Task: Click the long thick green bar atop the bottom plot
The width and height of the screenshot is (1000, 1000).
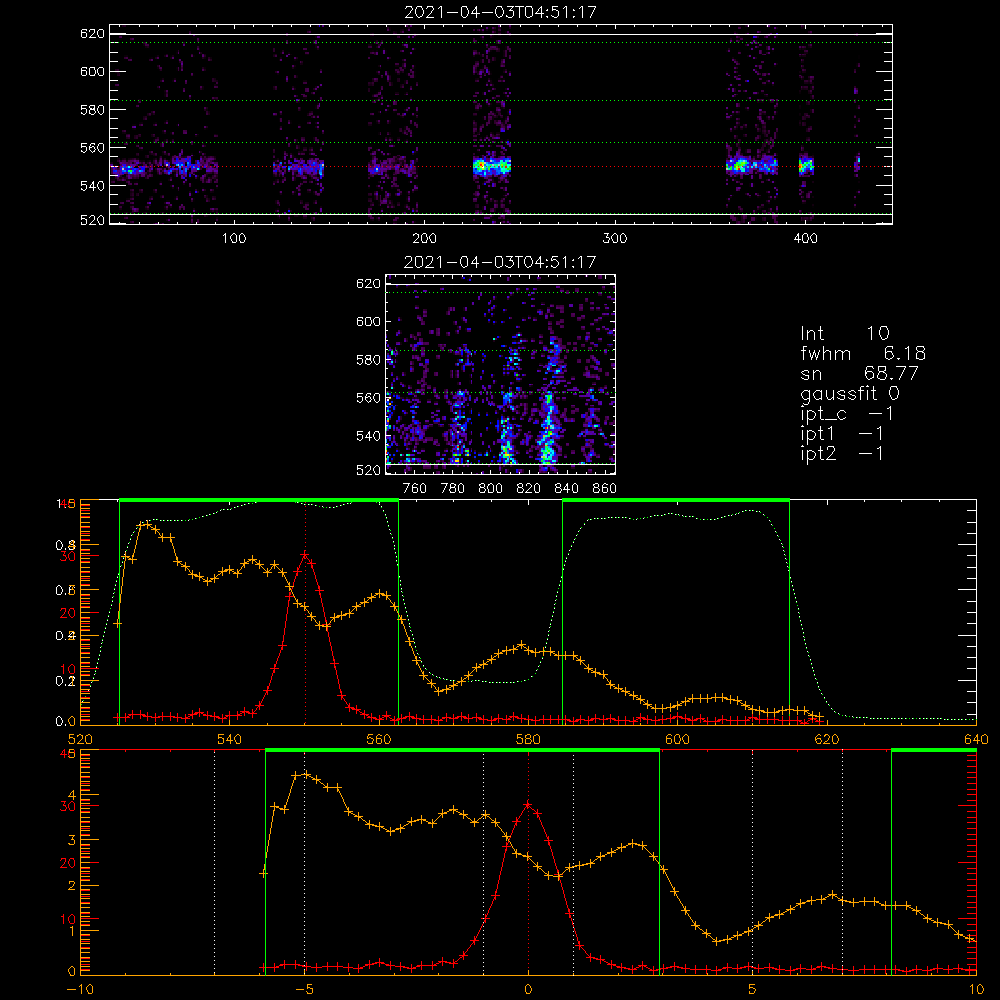Action: (462, 751)
